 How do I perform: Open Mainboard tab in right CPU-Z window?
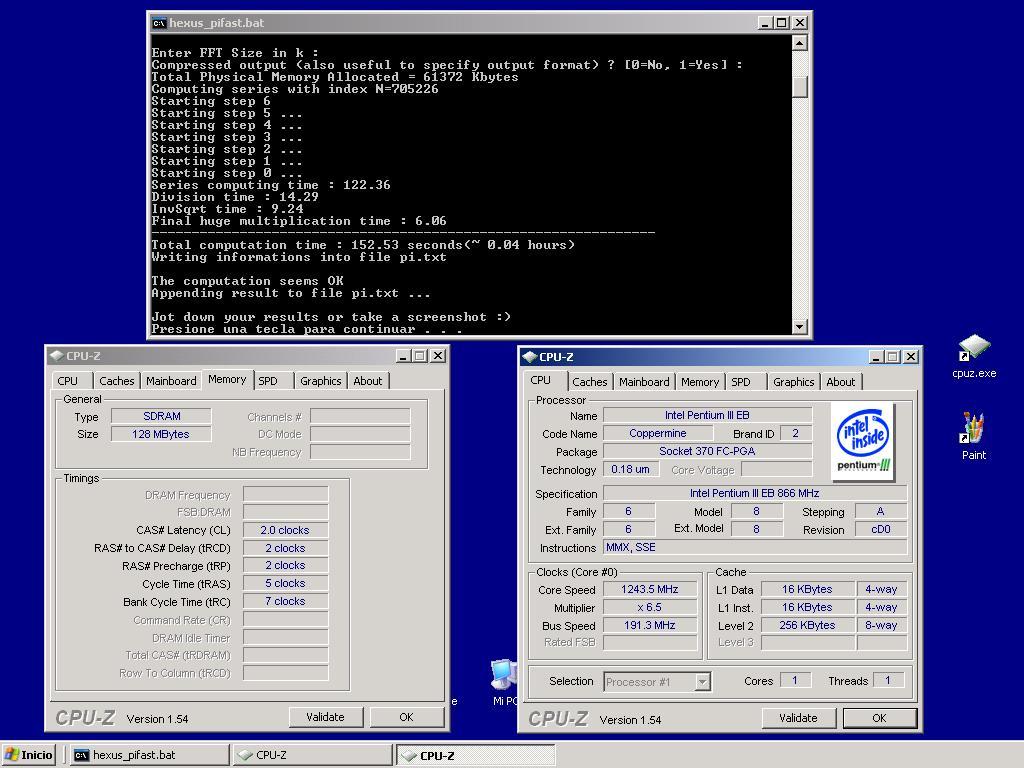644,382
